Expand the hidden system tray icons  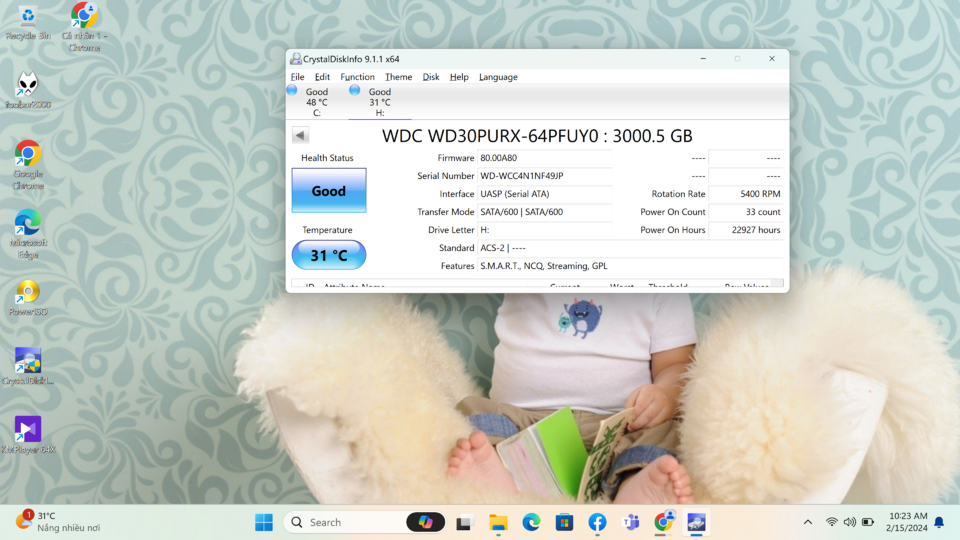[808, 522]
